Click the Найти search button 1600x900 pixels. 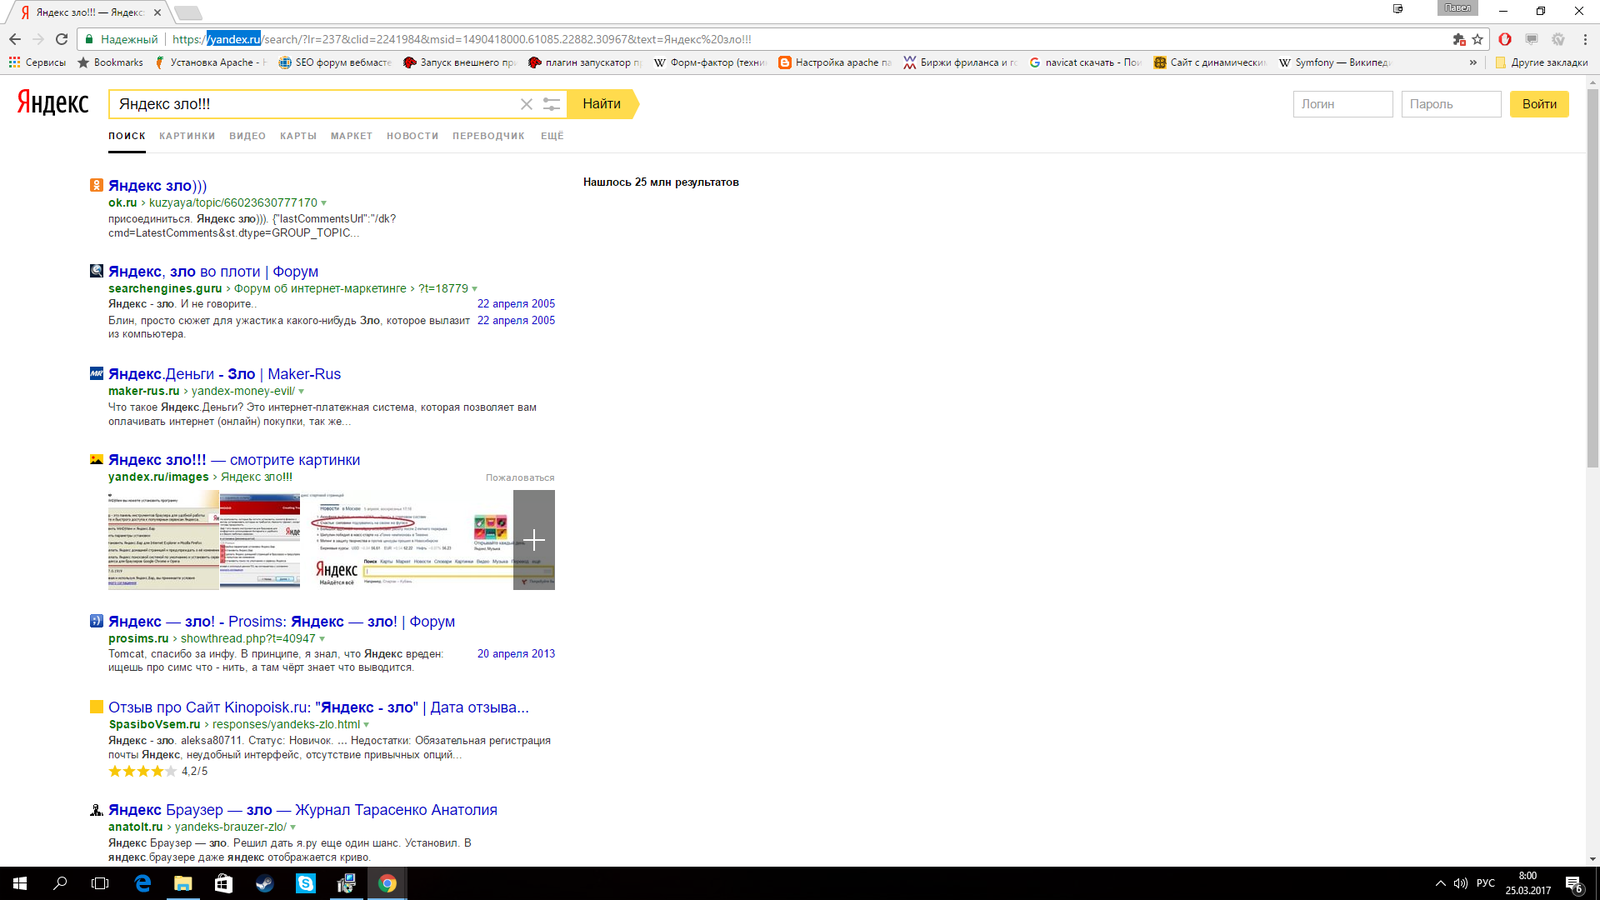(602, 104)
